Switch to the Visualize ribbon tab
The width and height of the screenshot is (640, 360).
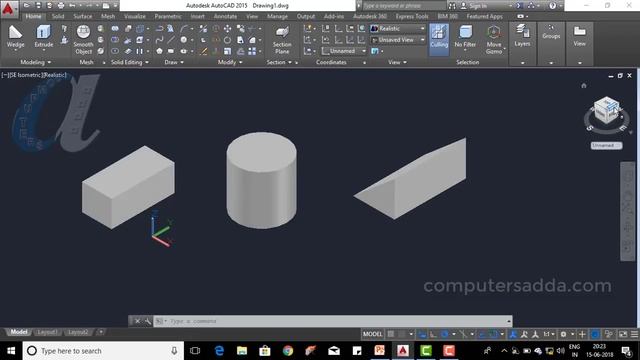pyautogui.click(x=135, y=16)
